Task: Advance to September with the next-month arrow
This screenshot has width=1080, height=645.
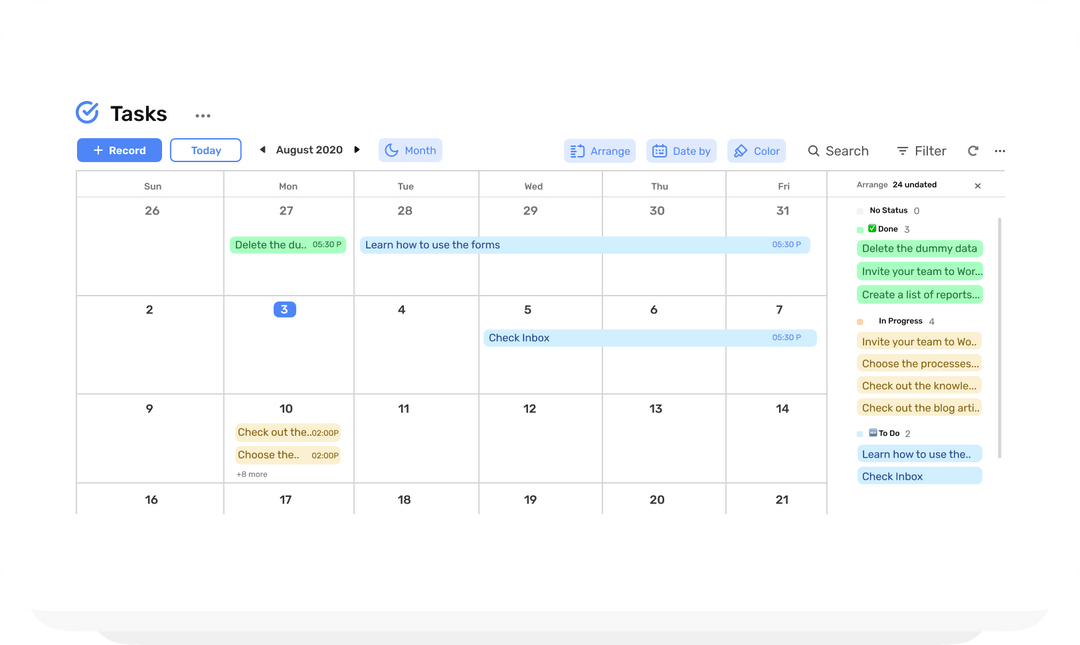Action: [357, 149]
